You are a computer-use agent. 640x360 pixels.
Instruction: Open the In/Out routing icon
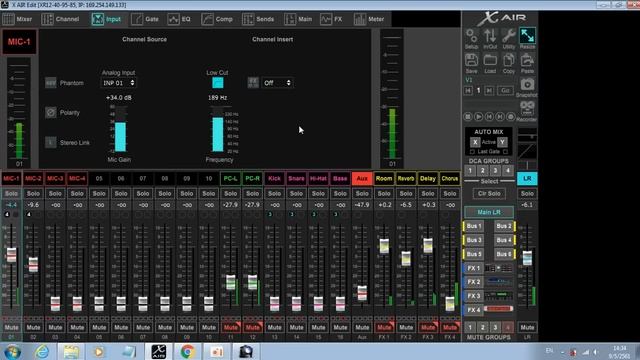click(490, 36)
